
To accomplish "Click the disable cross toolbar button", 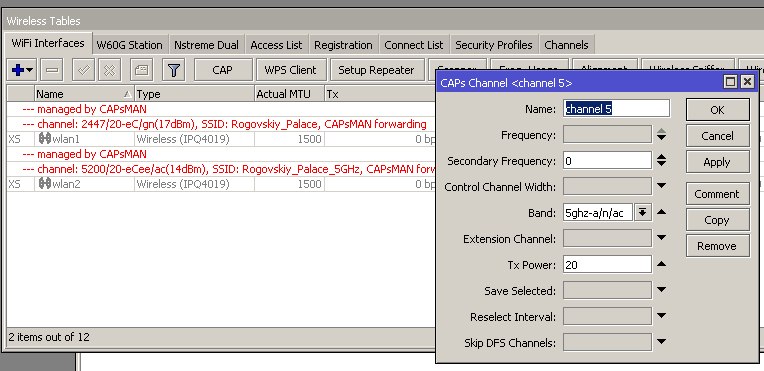I will 110,70.
